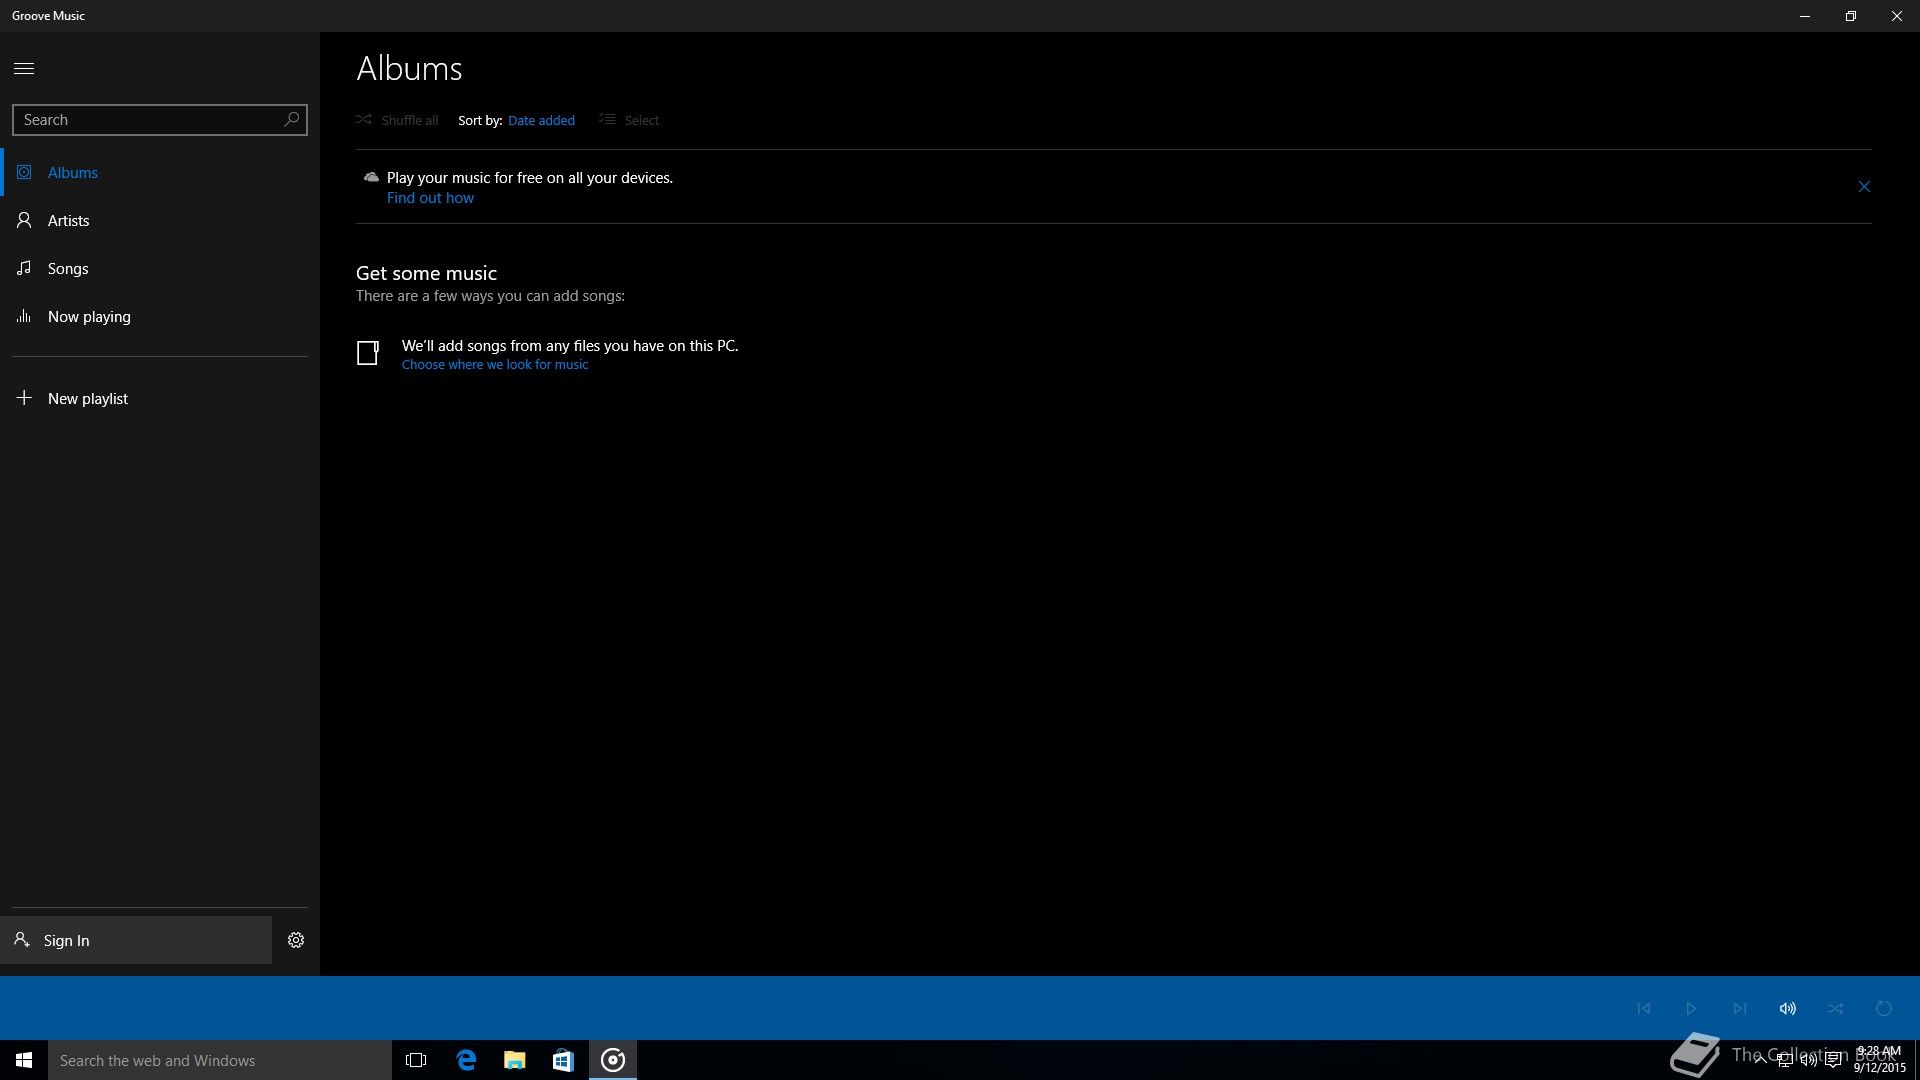The image size is (1920, 1080).
Task: Click the list icon beside Select
Action: [607, 119]
